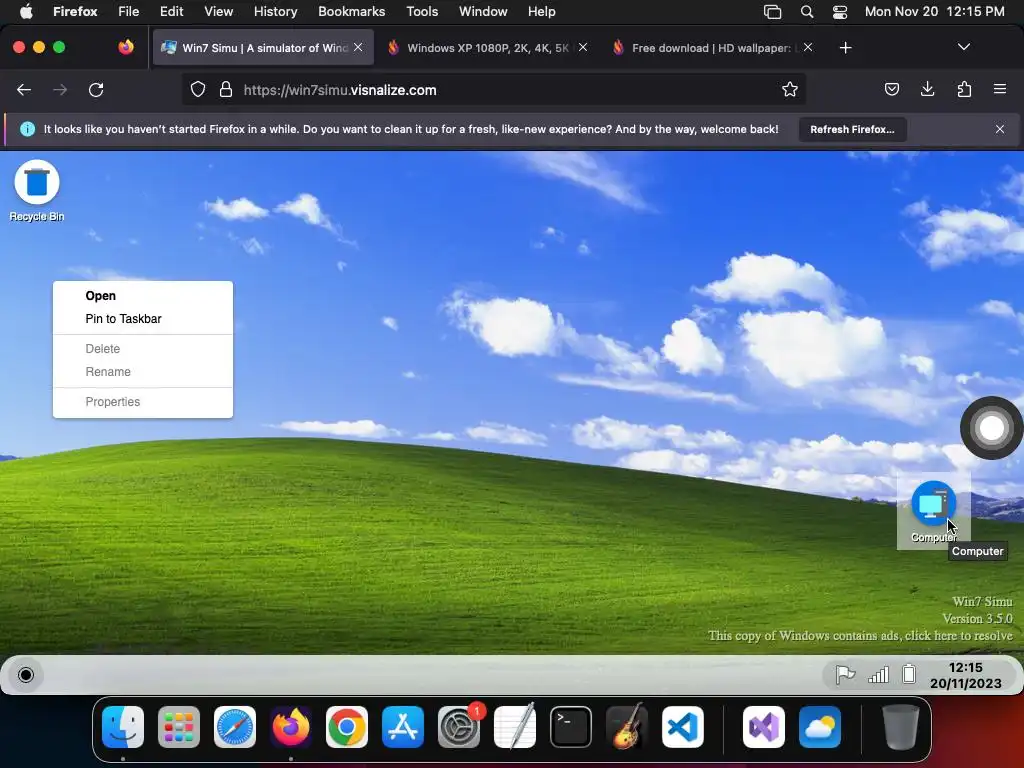Launch Safari from the Dock
Screen dimensions: 1024x768
[x=235, y=727]
